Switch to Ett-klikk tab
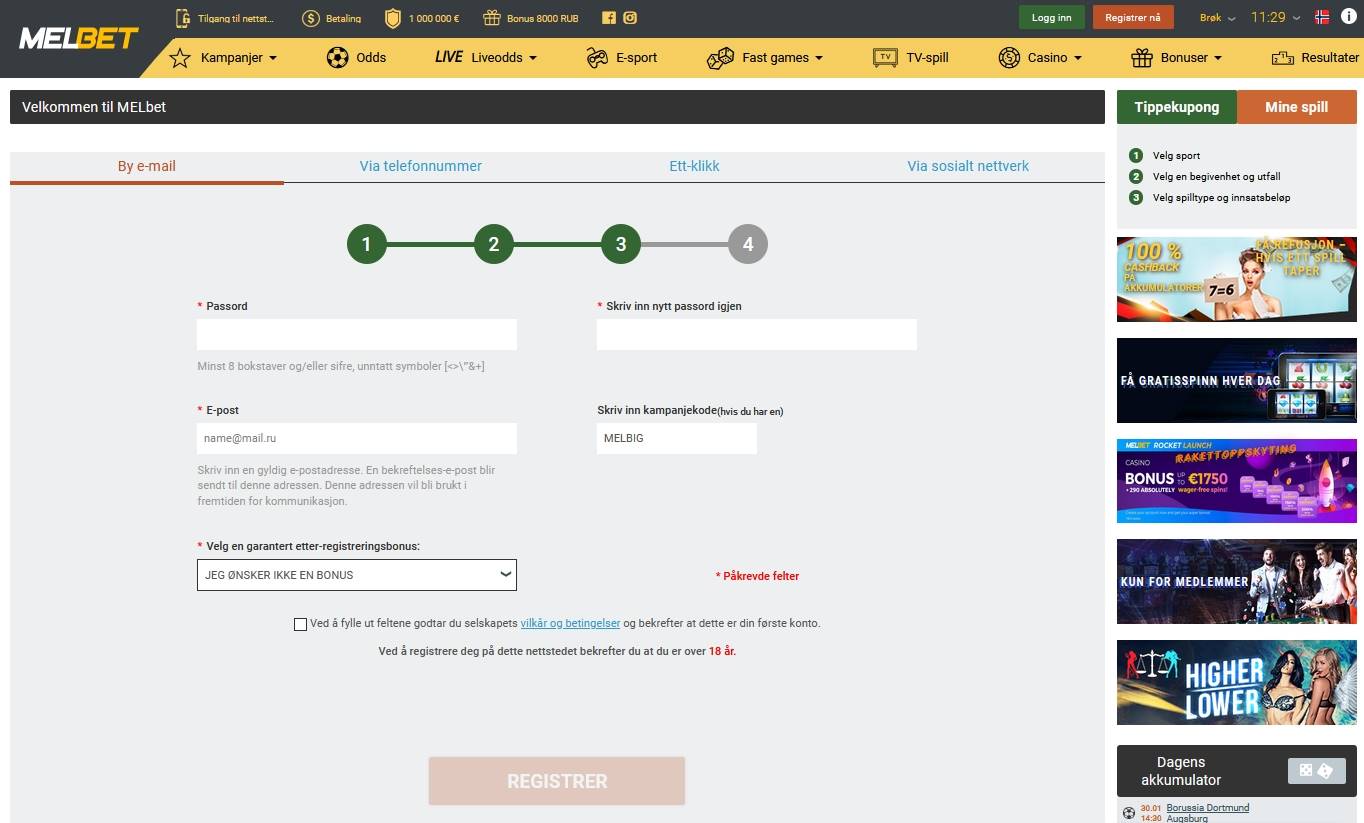 694,167
